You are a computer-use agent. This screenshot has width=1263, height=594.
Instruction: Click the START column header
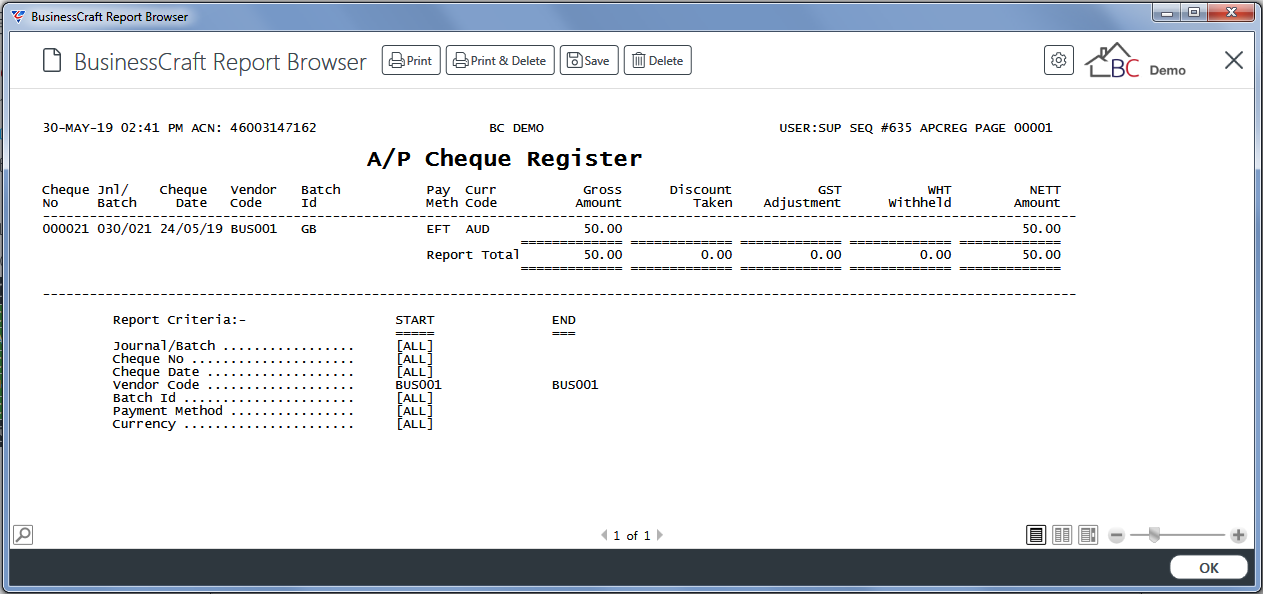[415, 321]
